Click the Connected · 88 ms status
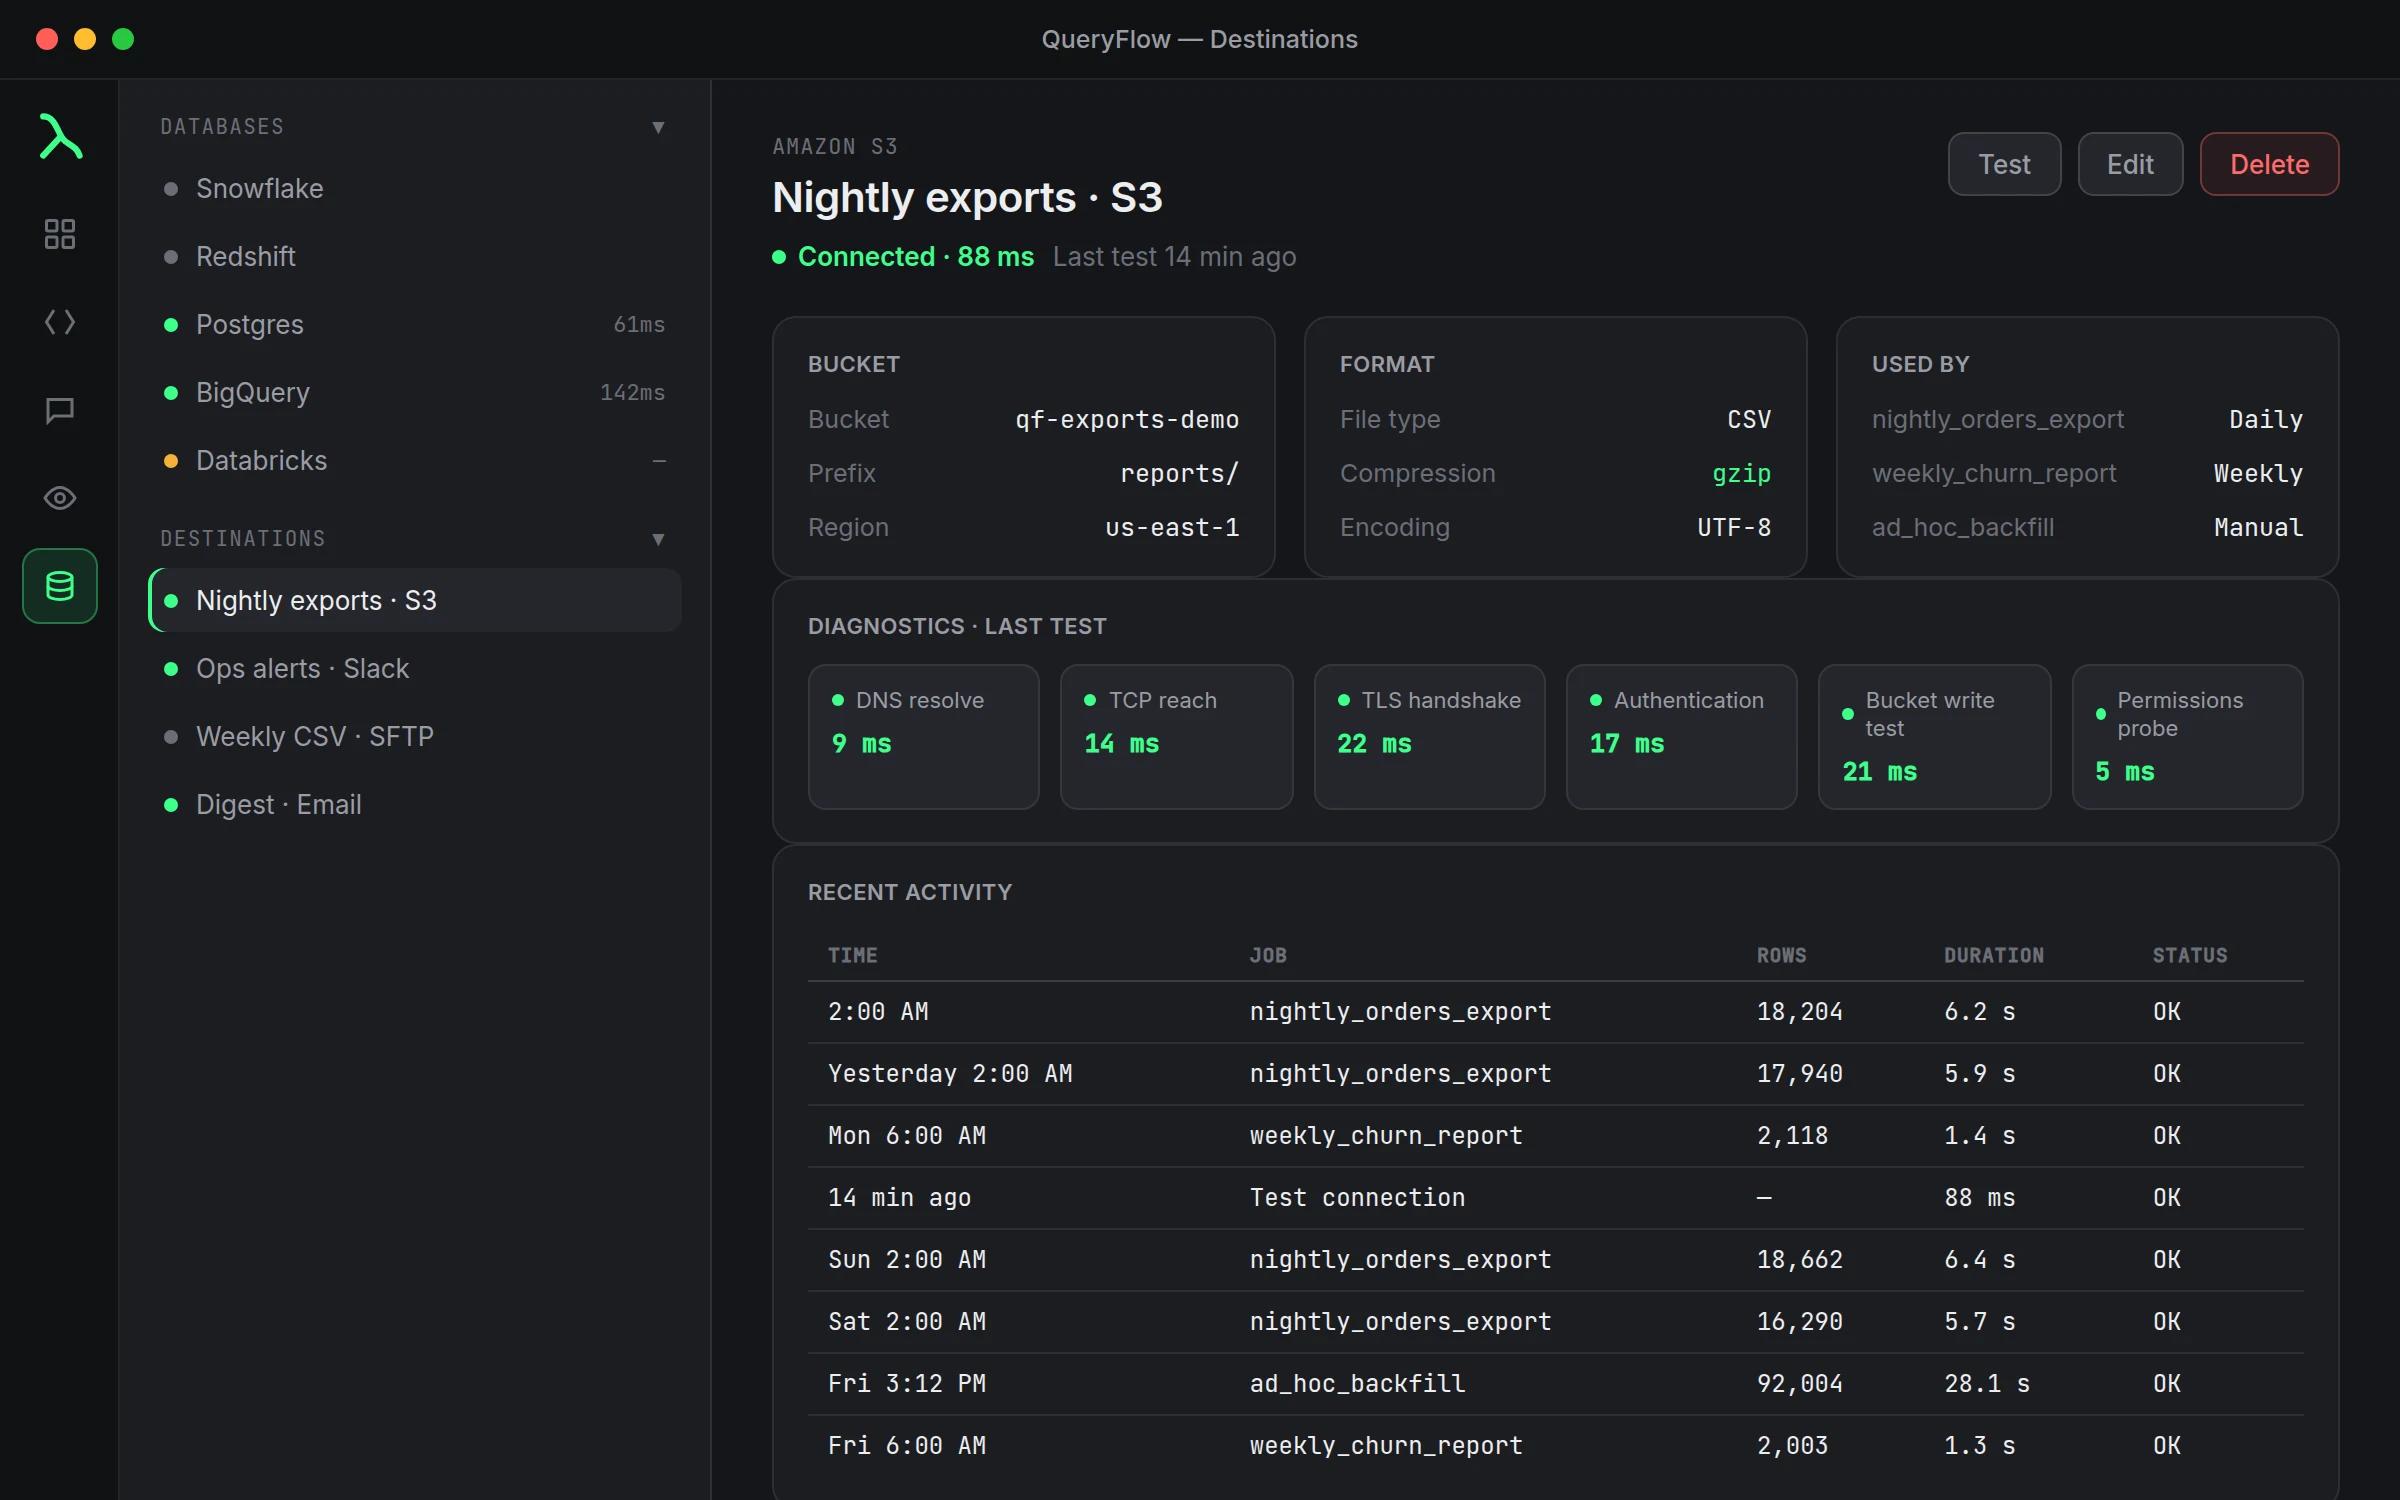 (903, 257)
